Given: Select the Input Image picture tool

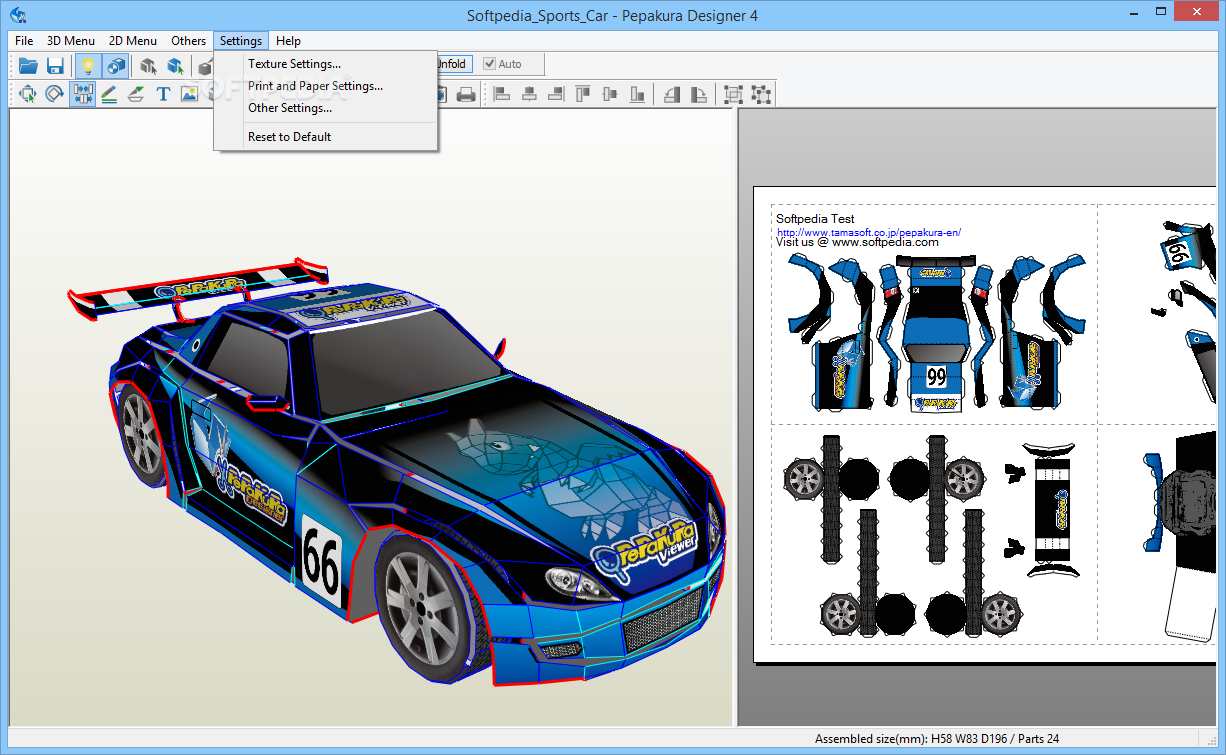Looking at the screenshot, I should click(189, 94).
